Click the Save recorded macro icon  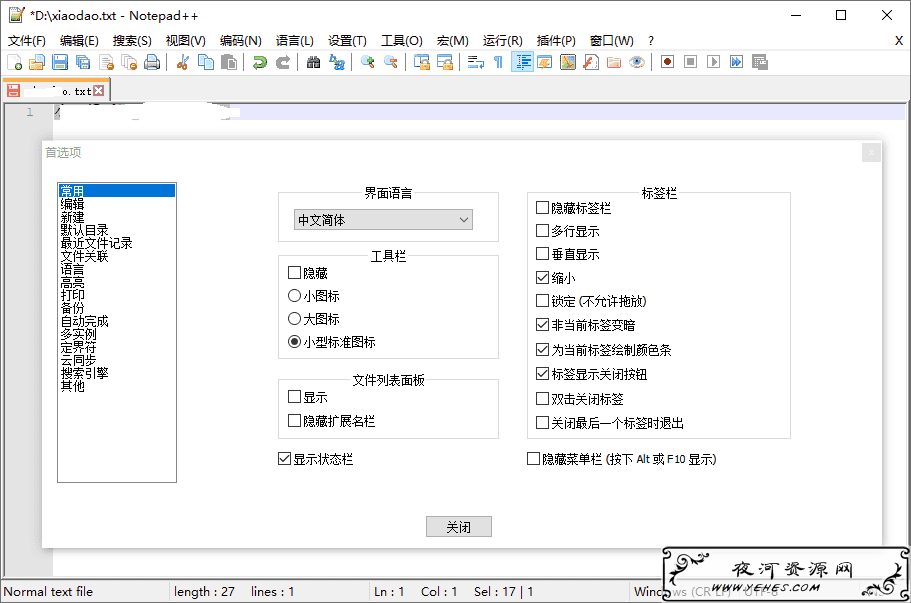point(760,62)
